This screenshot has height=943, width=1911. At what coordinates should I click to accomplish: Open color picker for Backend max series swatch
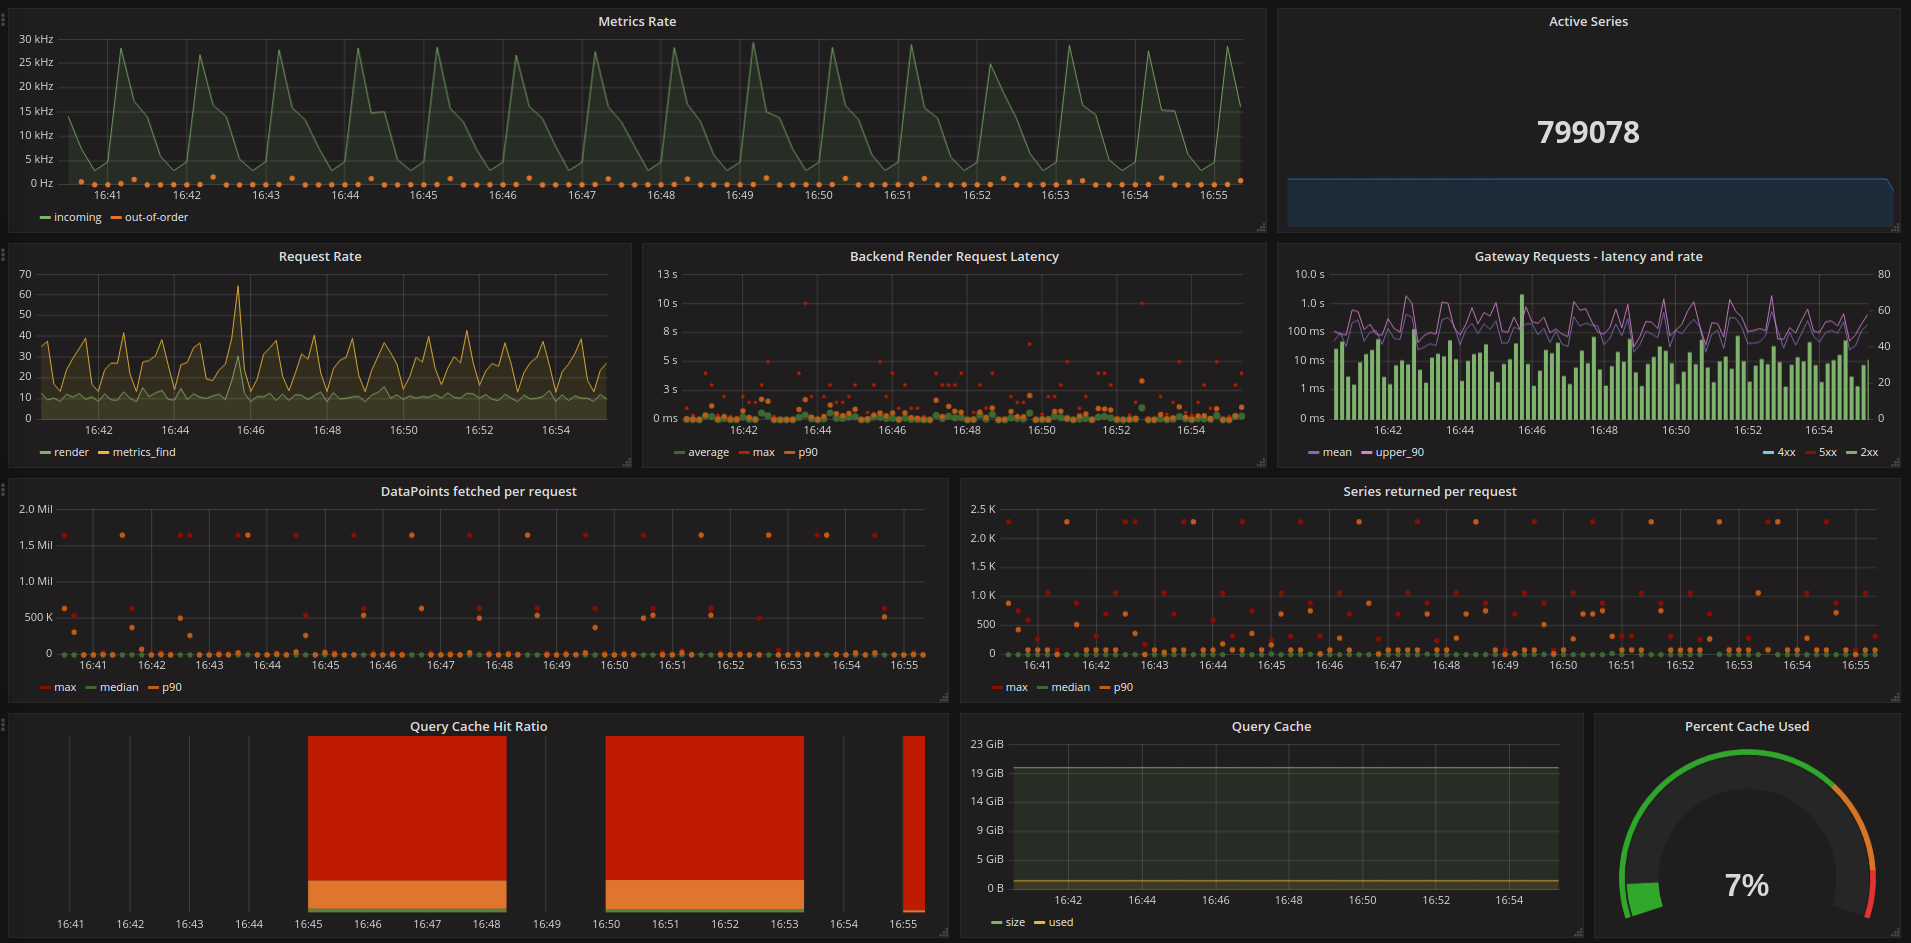(743, 453)
